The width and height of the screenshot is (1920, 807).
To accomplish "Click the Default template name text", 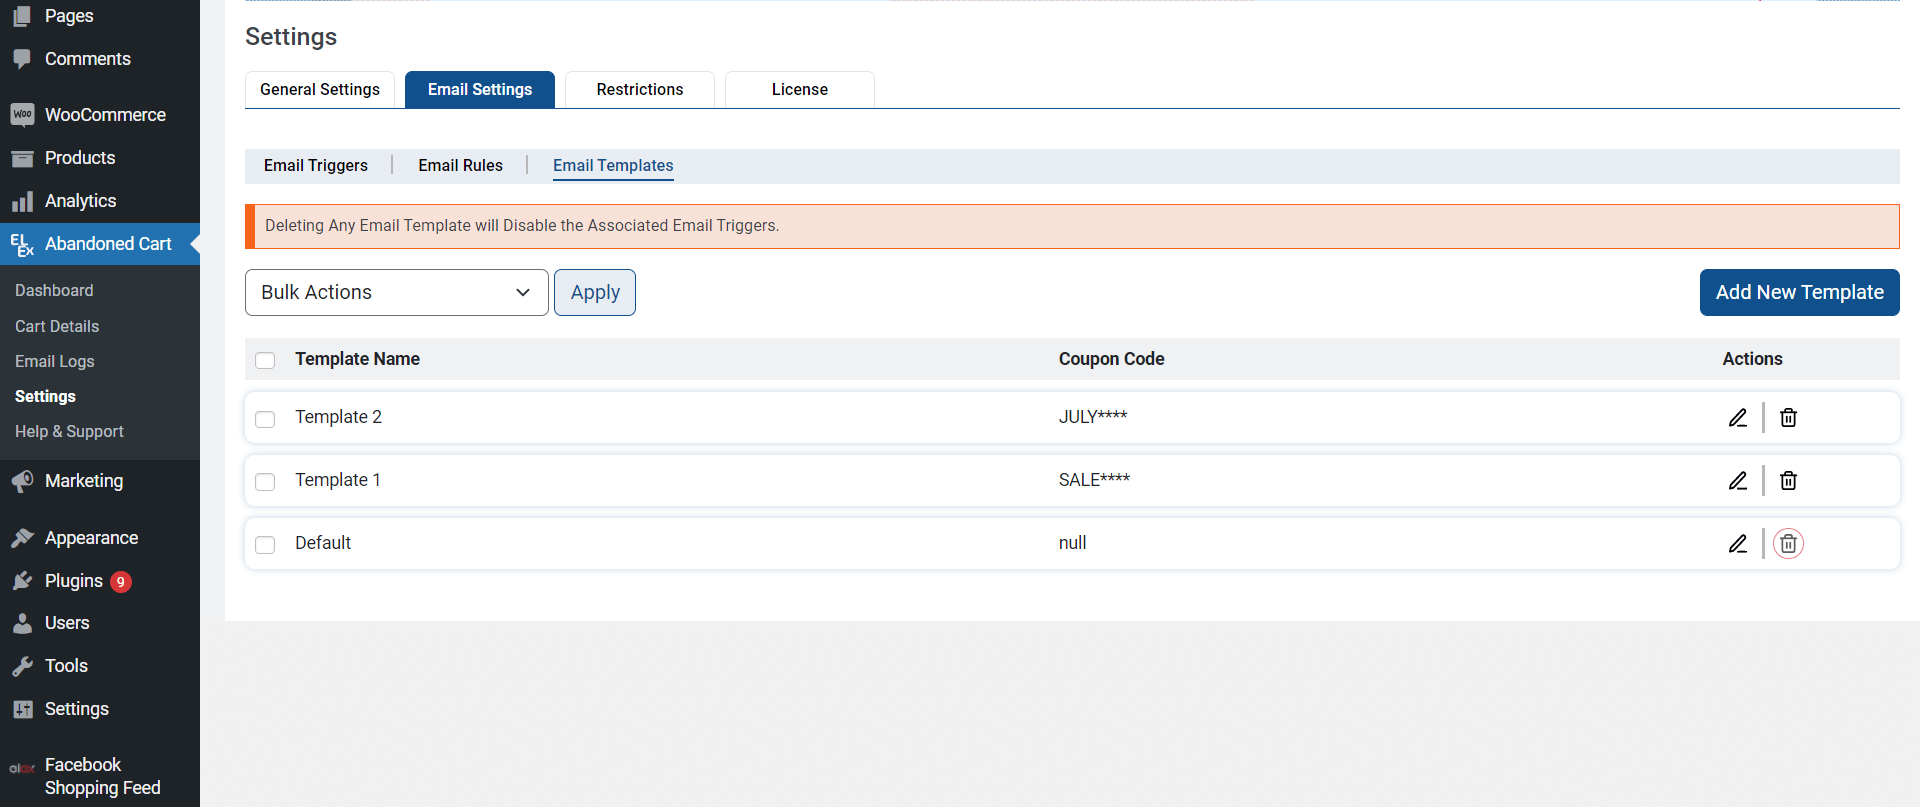I will pos(323,543).
